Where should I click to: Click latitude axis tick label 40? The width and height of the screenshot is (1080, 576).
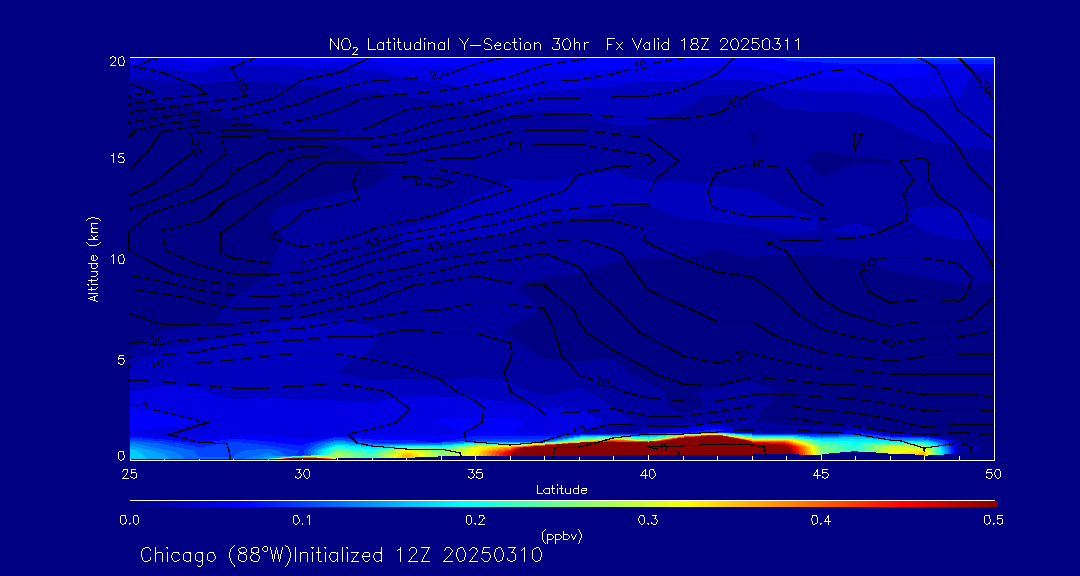[648, 474]
